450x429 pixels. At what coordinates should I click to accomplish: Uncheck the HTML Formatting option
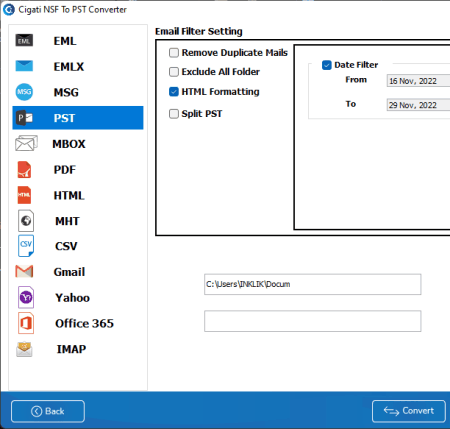[x=174, y=92]
